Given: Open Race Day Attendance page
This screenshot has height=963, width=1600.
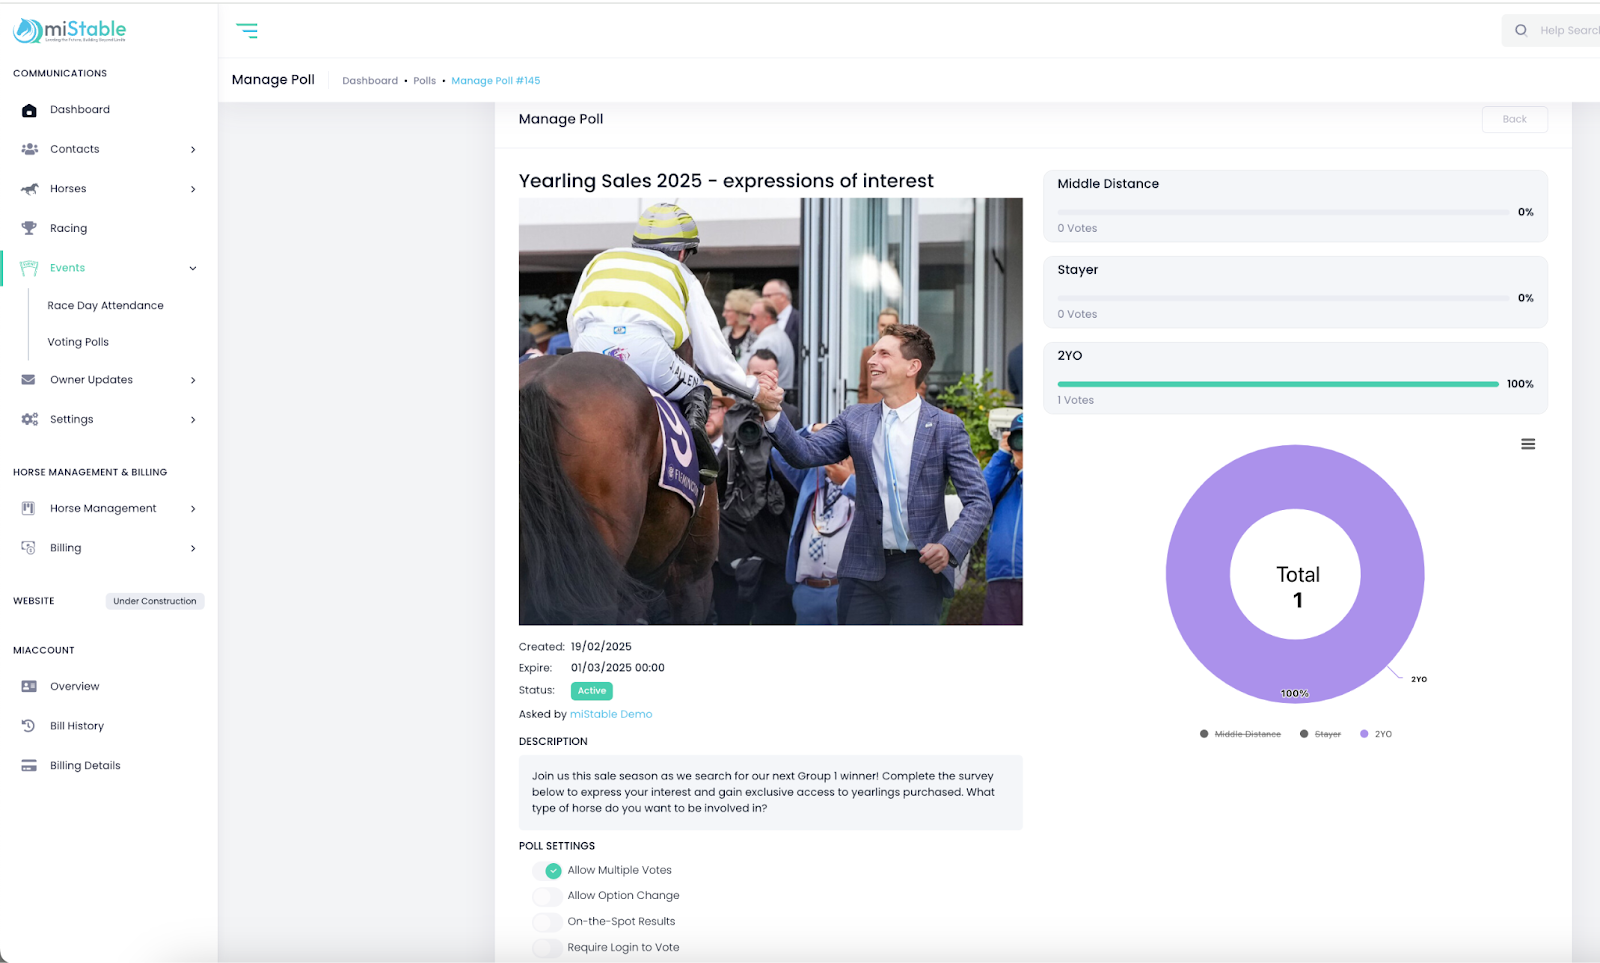Looking at the screenshot, I should tap(105, 306).
